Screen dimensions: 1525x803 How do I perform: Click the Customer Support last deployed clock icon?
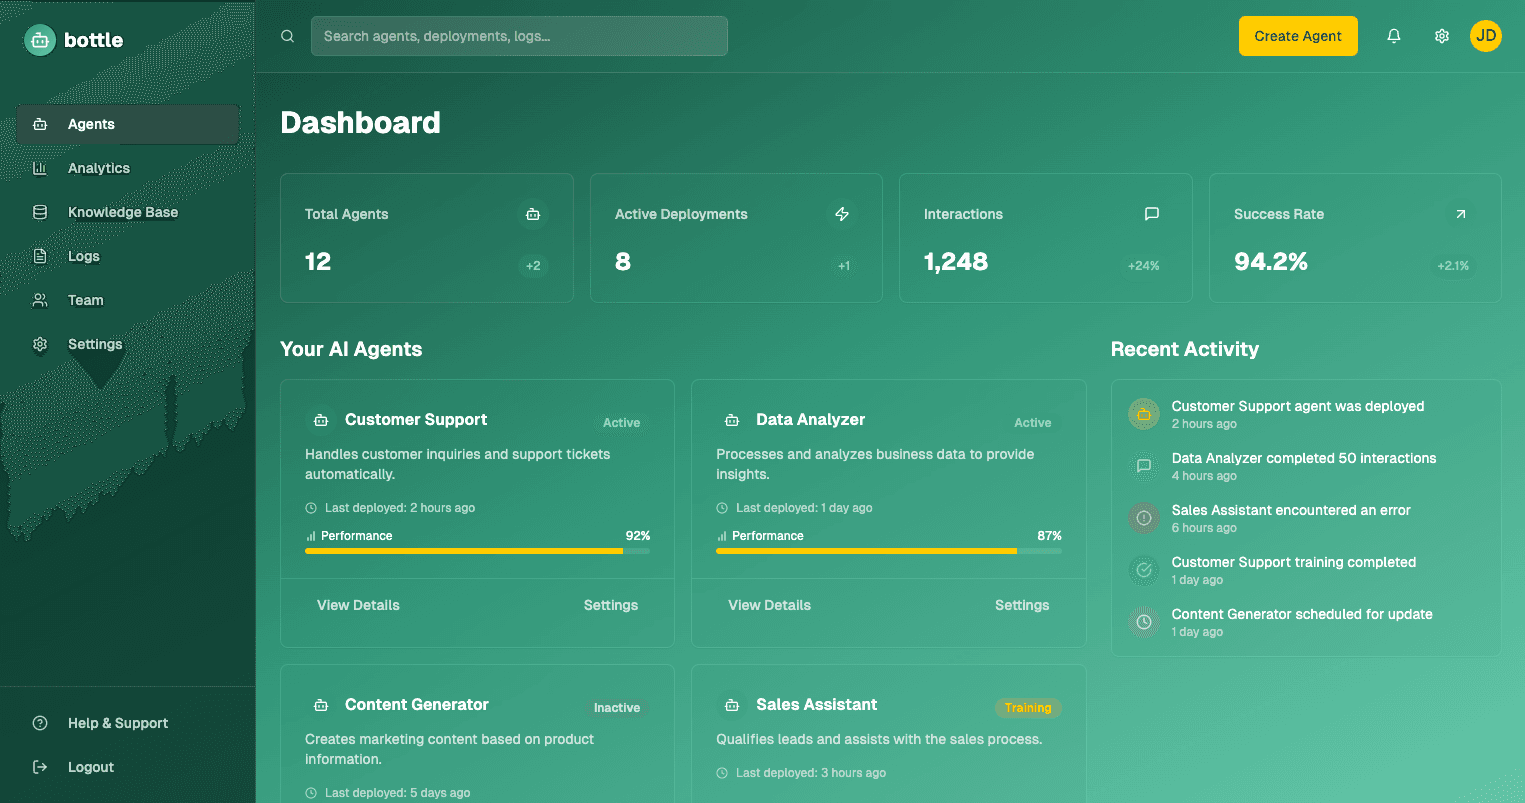pos(311,508)
